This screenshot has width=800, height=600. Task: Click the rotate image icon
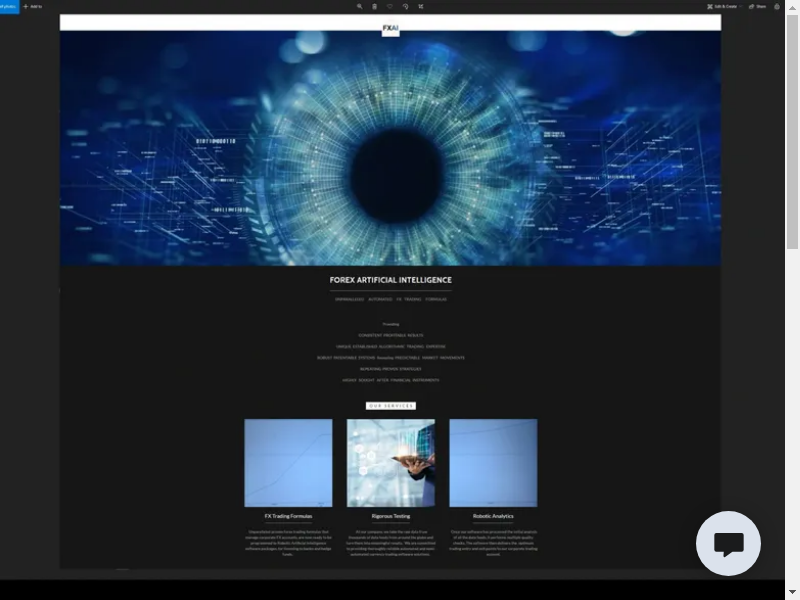point(405,6)
